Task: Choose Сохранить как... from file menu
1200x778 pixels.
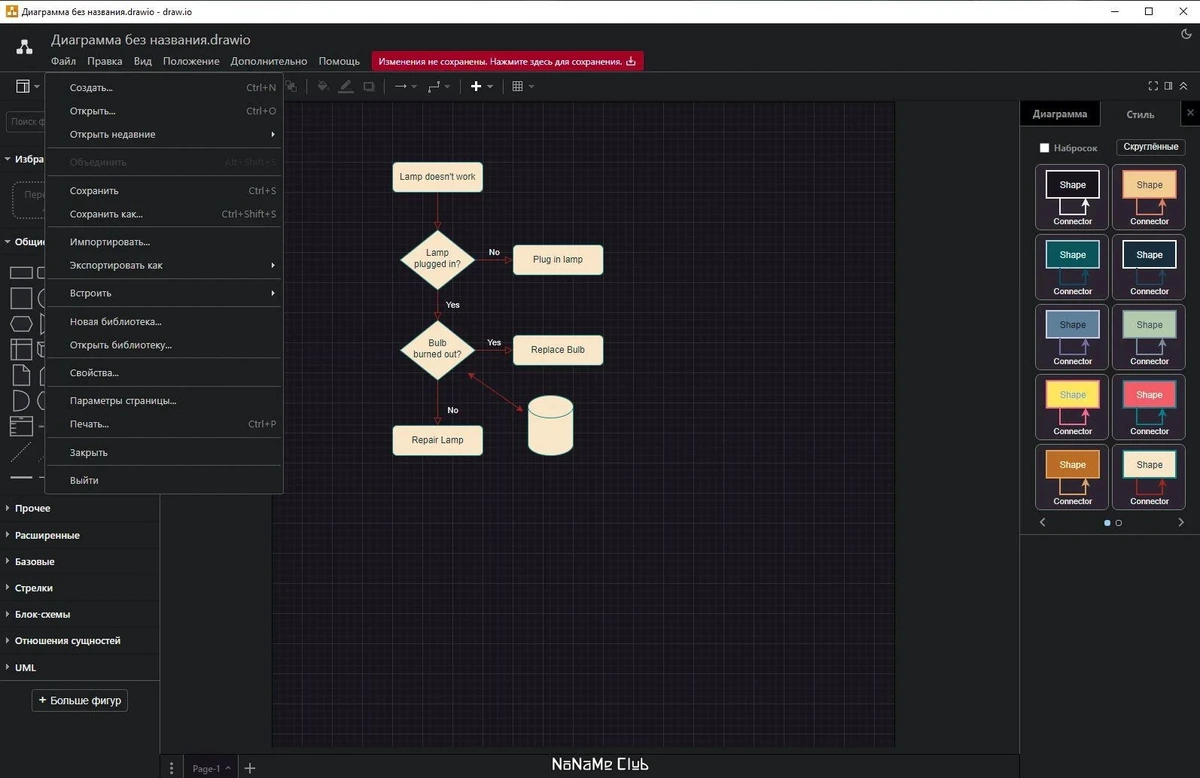Action: (164, 214)
